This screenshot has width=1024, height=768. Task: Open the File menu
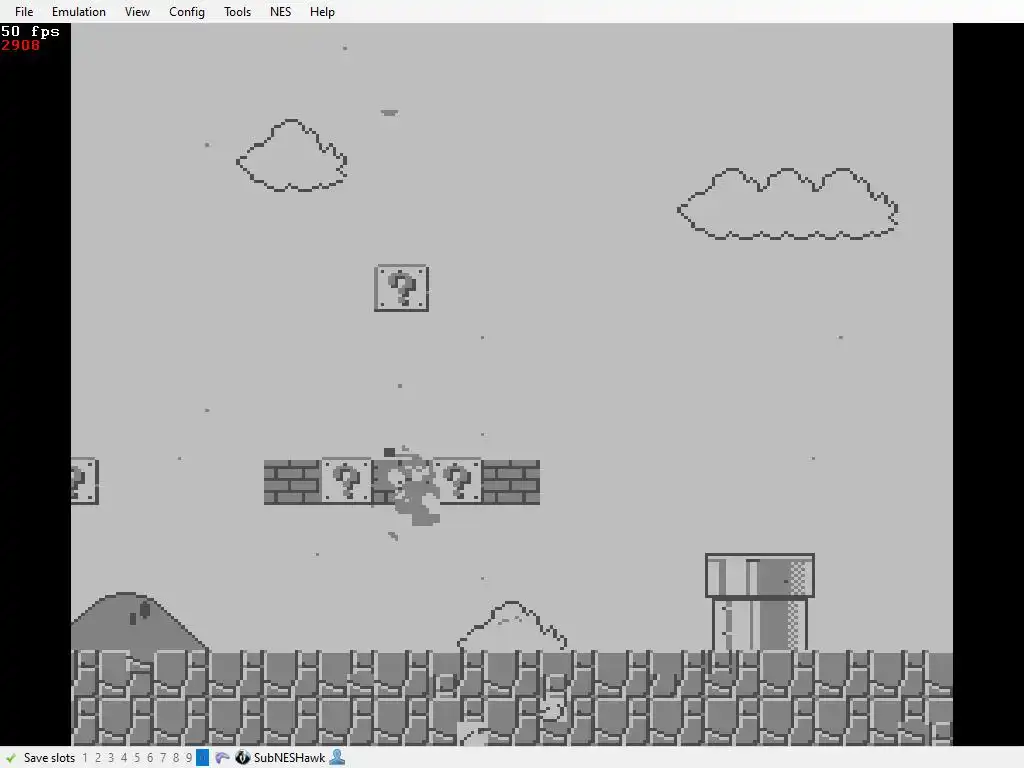coord(24,12)
